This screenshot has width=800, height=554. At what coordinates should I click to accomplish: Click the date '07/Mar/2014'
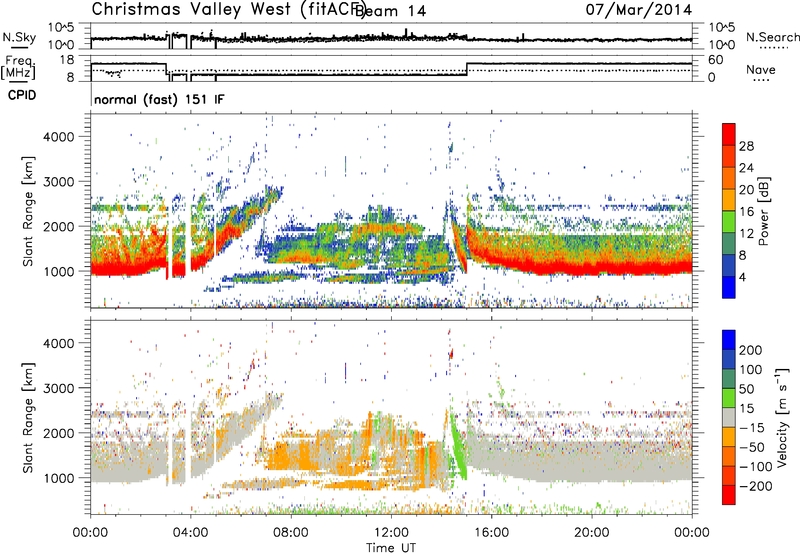(639, 10)
